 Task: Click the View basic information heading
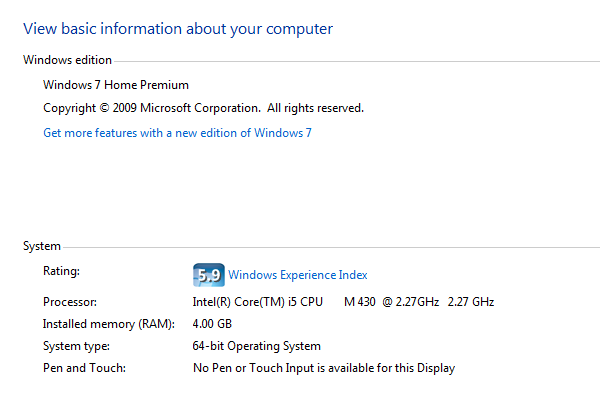coord(178,29)
